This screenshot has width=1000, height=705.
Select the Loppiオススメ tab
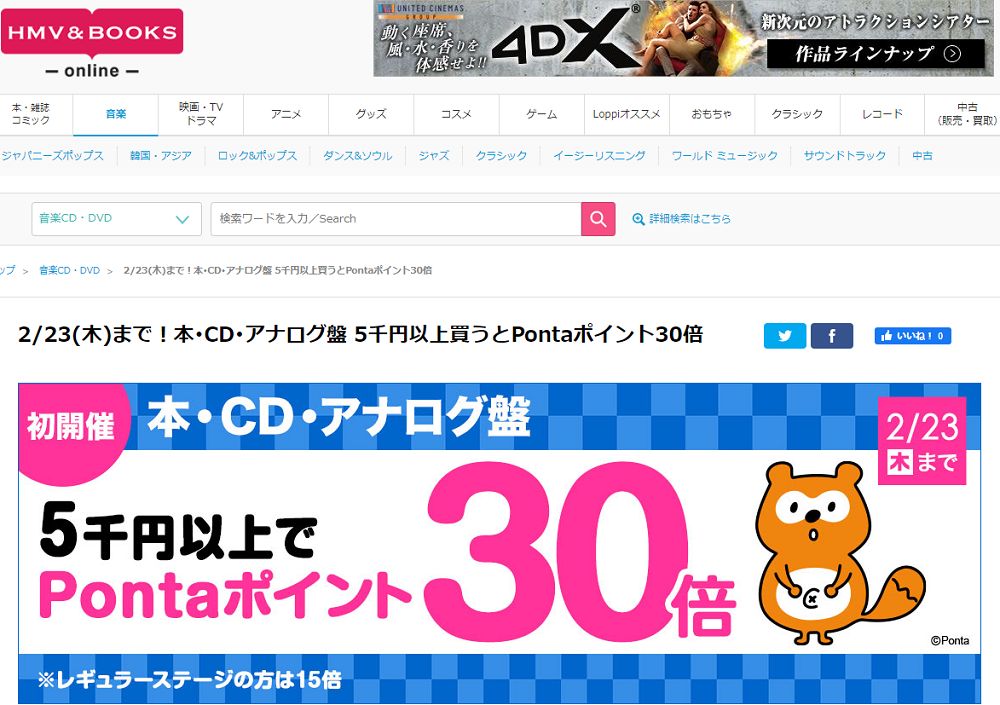[627, 114]
